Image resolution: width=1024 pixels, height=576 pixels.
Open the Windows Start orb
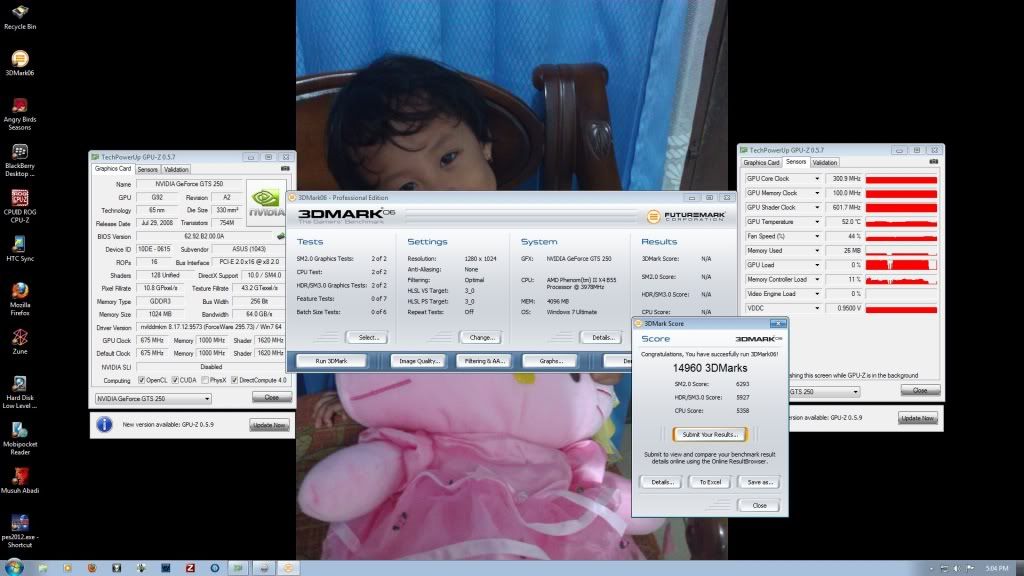click(14, 567)
